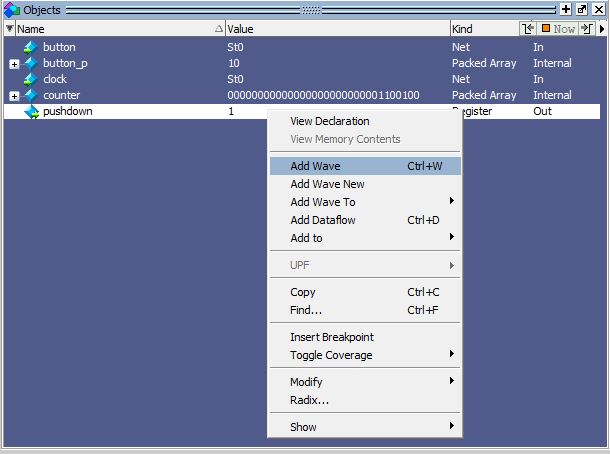Choose View Declaration from context menu
Image resolution: width=610 pixels, height=454 pixels.
point(365,121)
